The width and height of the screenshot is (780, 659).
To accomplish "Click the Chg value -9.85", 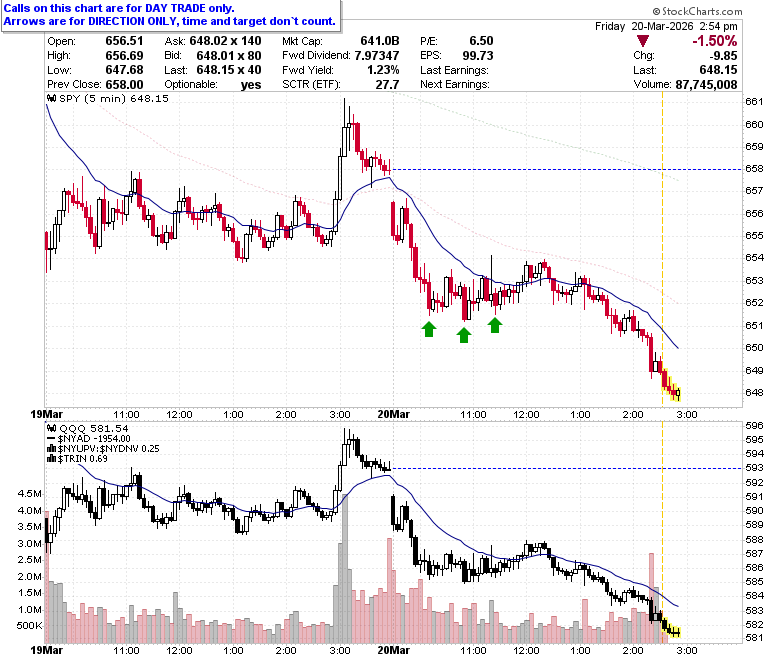I will (x=723, y=56).
